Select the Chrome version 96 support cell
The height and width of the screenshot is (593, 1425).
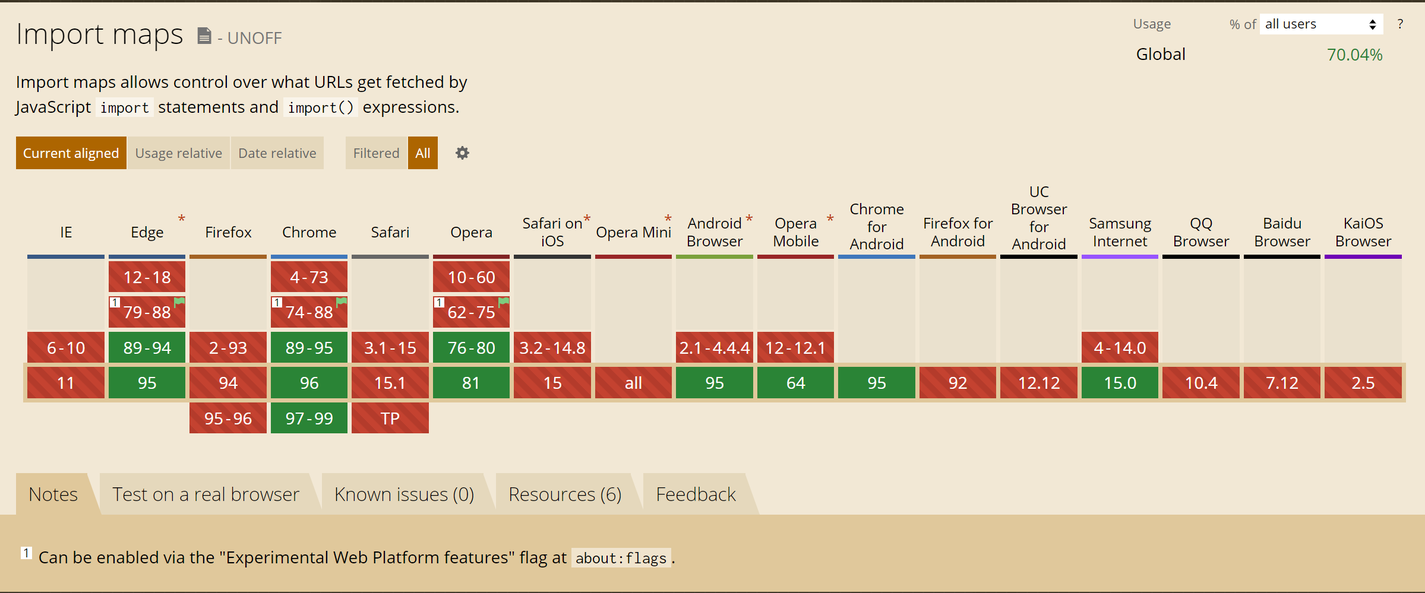(308, 382)
